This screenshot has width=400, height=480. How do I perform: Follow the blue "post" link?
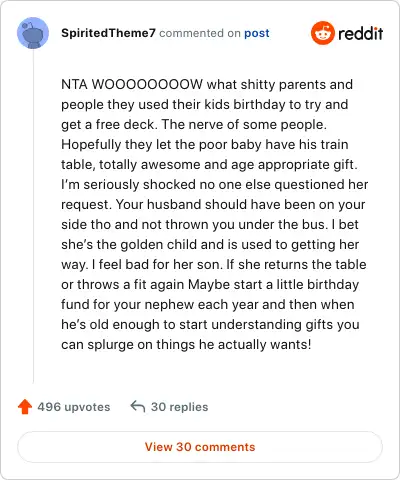257,33
